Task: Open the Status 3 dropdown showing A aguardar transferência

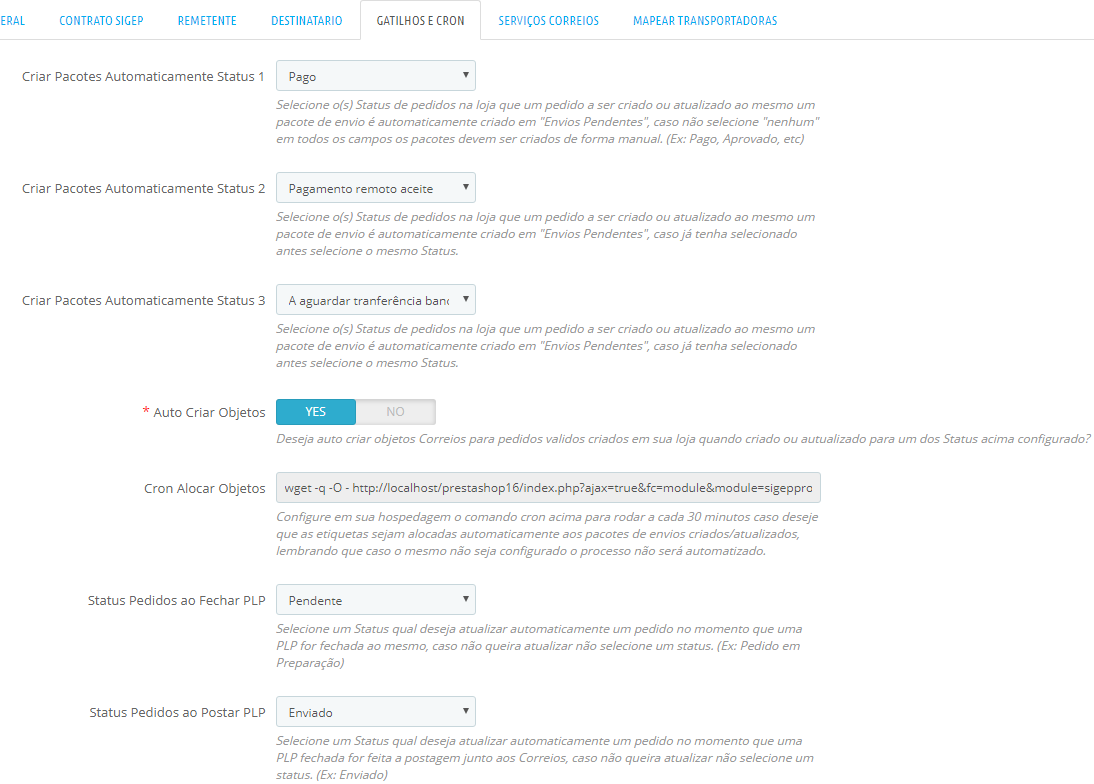Action: [x=375, y=300]
